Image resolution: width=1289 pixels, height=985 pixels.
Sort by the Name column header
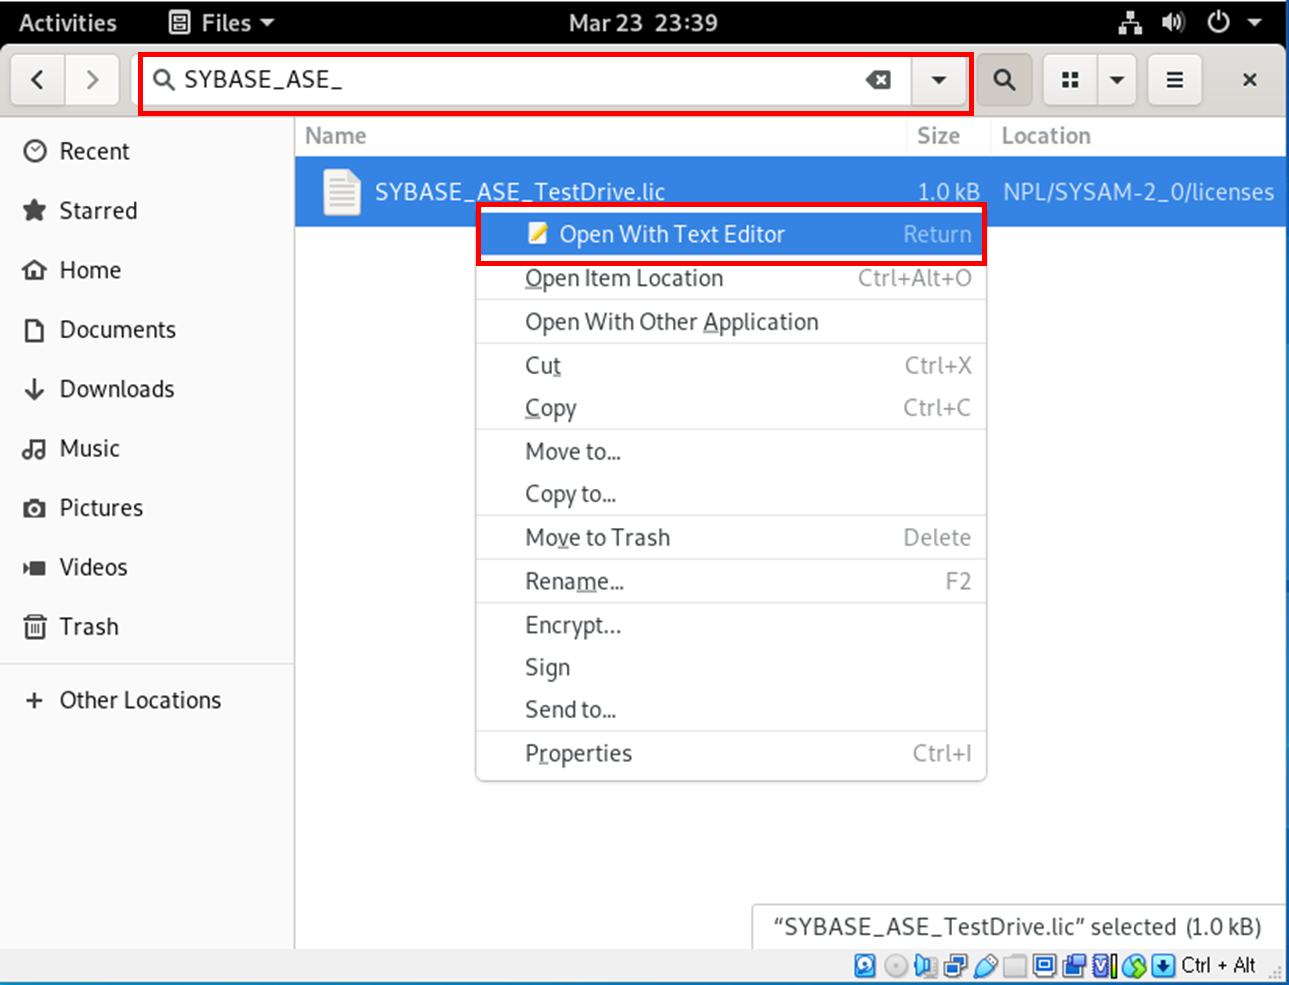coord(336,136)
